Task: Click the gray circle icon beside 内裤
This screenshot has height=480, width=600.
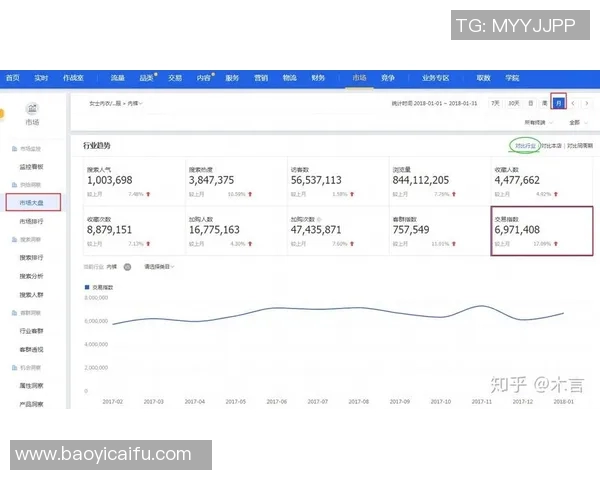Action: tap(127, 267)
